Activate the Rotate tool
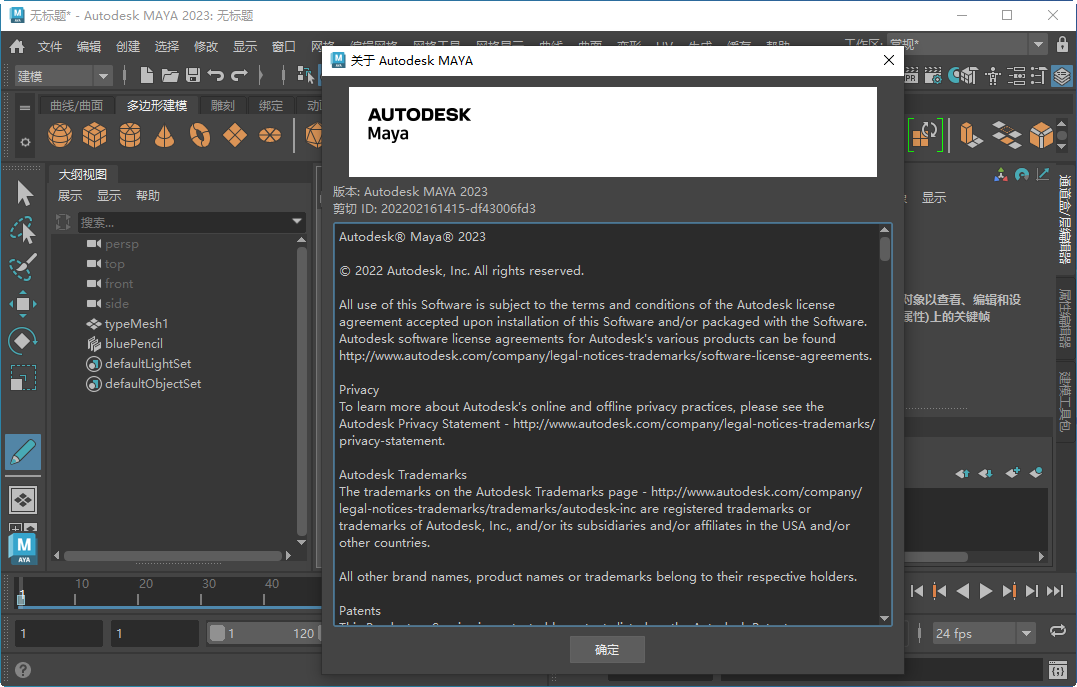 pyautogui.click(x=22, y=340)
